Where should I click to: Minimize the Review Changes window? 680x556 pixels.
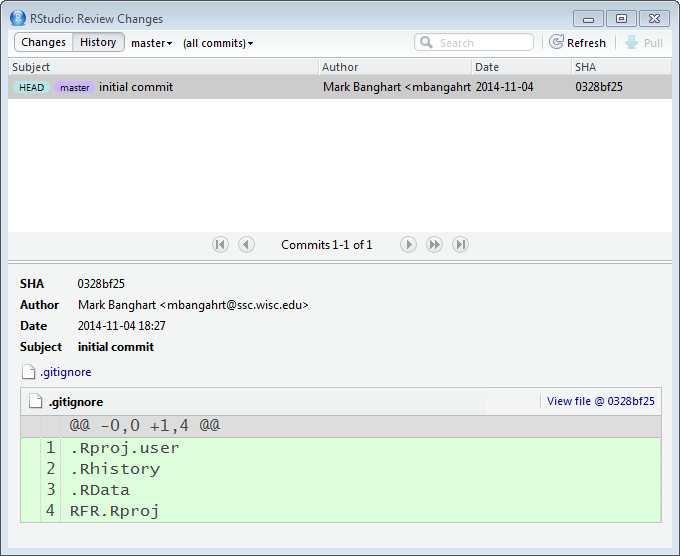(588, 19)
